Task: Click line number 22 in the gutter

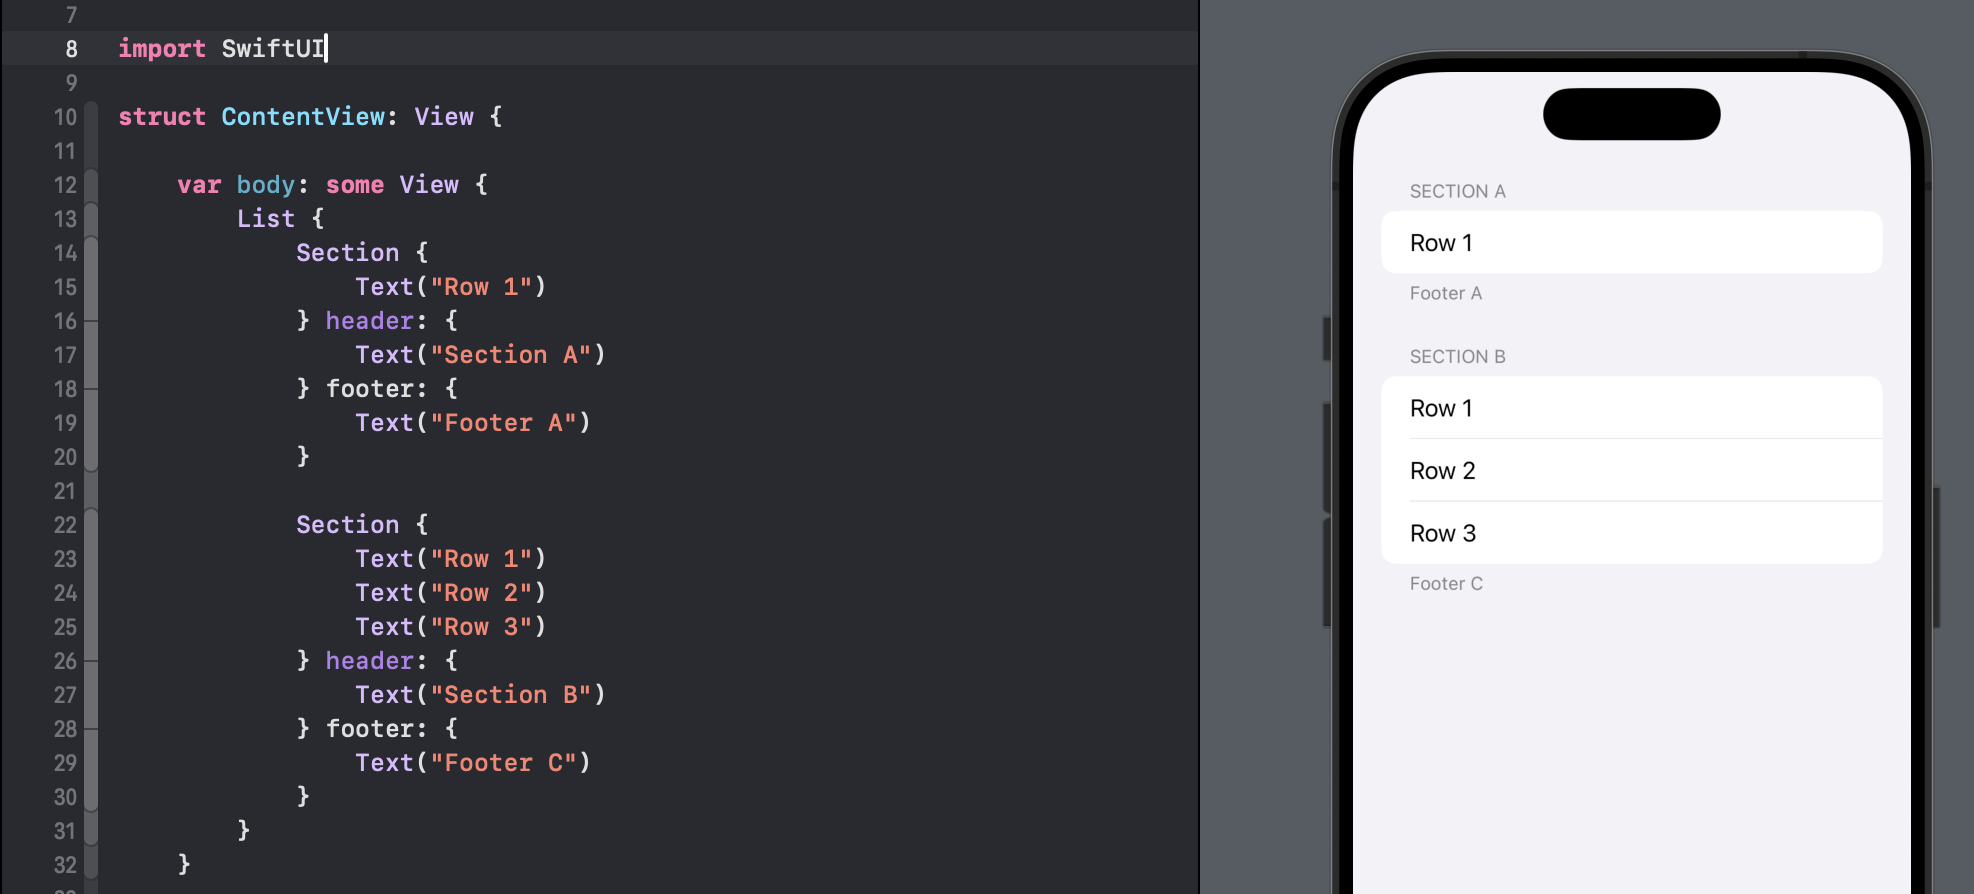Action: point(65,525)
